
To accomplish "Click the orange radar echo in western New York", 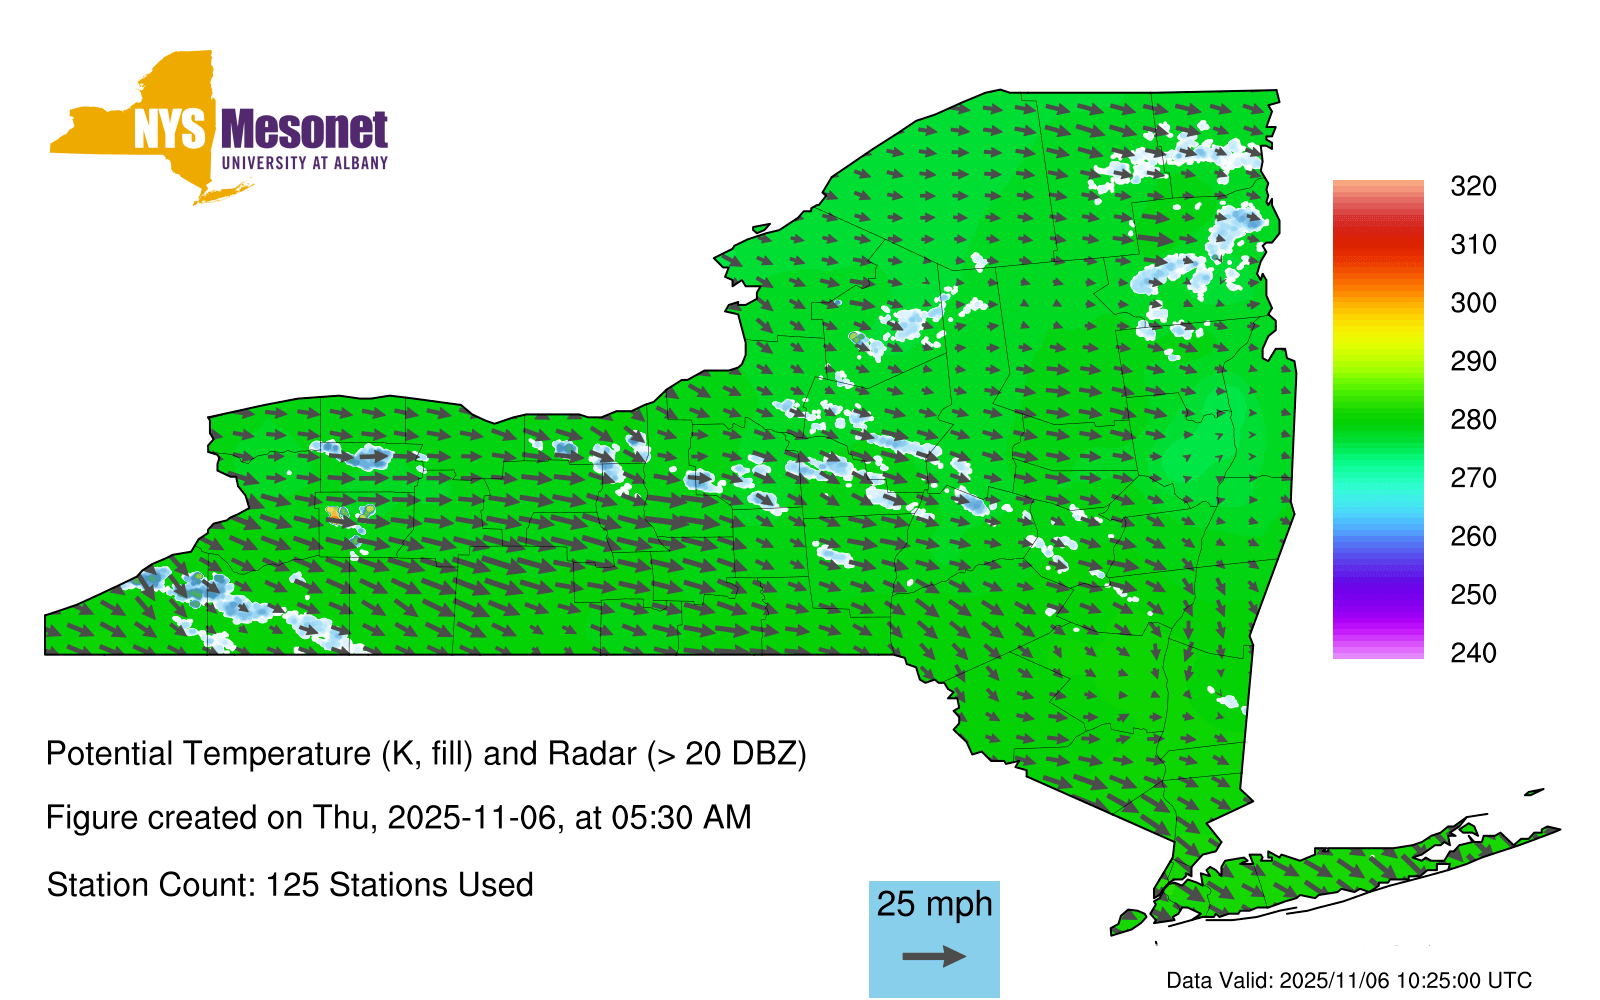I will [333, 512].
